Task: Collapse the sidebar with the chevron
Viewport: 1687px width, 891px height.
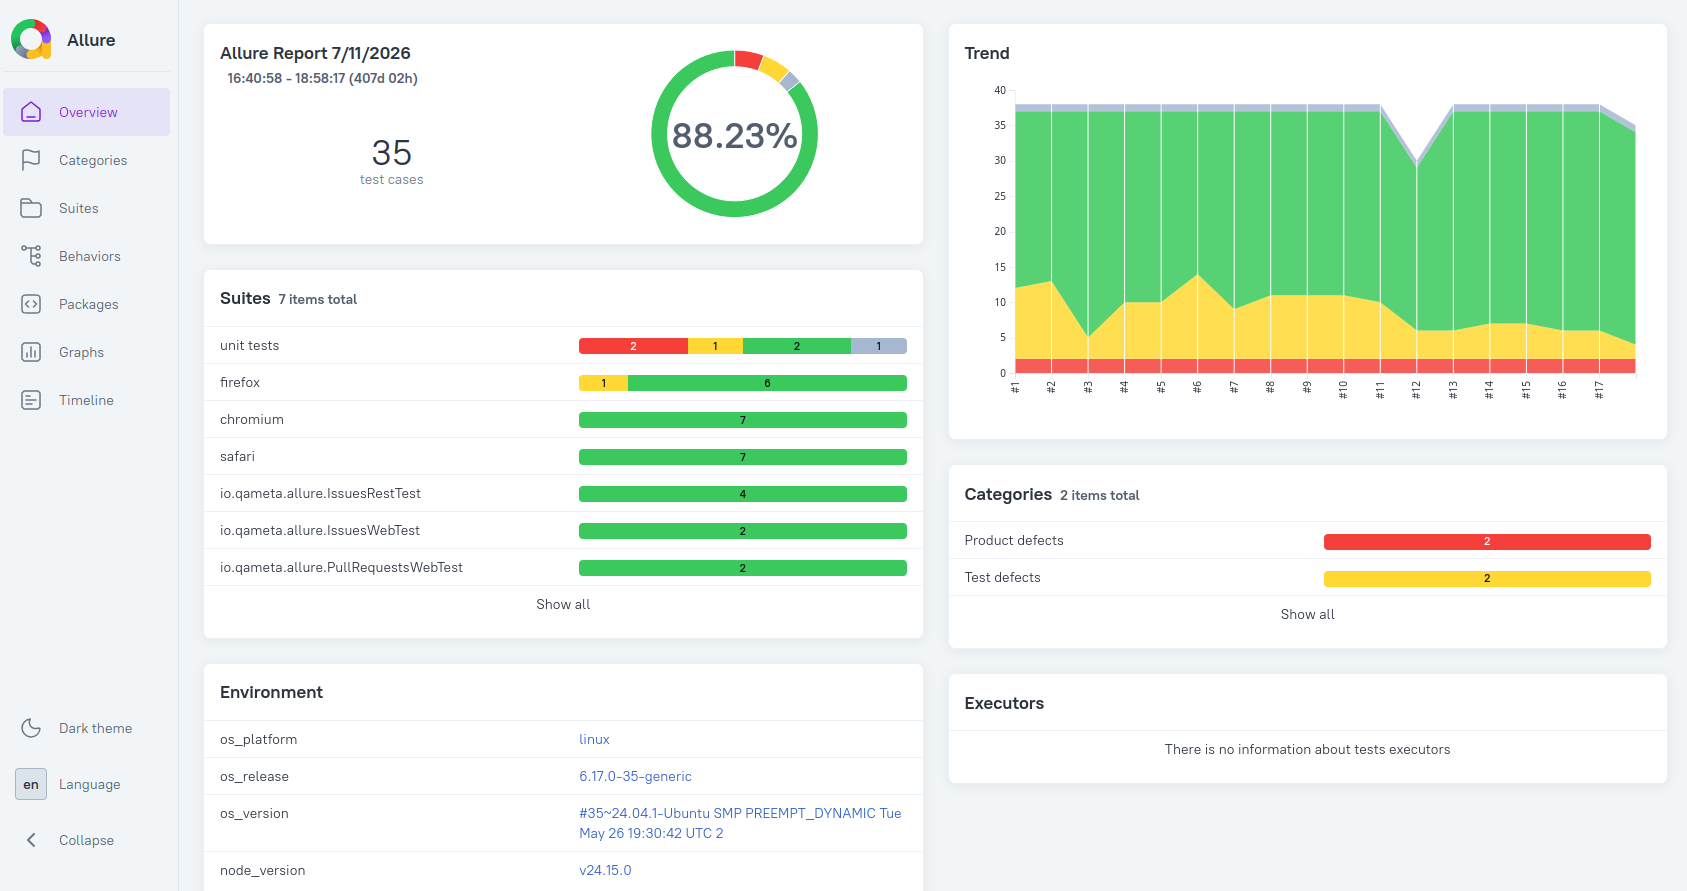Action: tap(31, 840)
